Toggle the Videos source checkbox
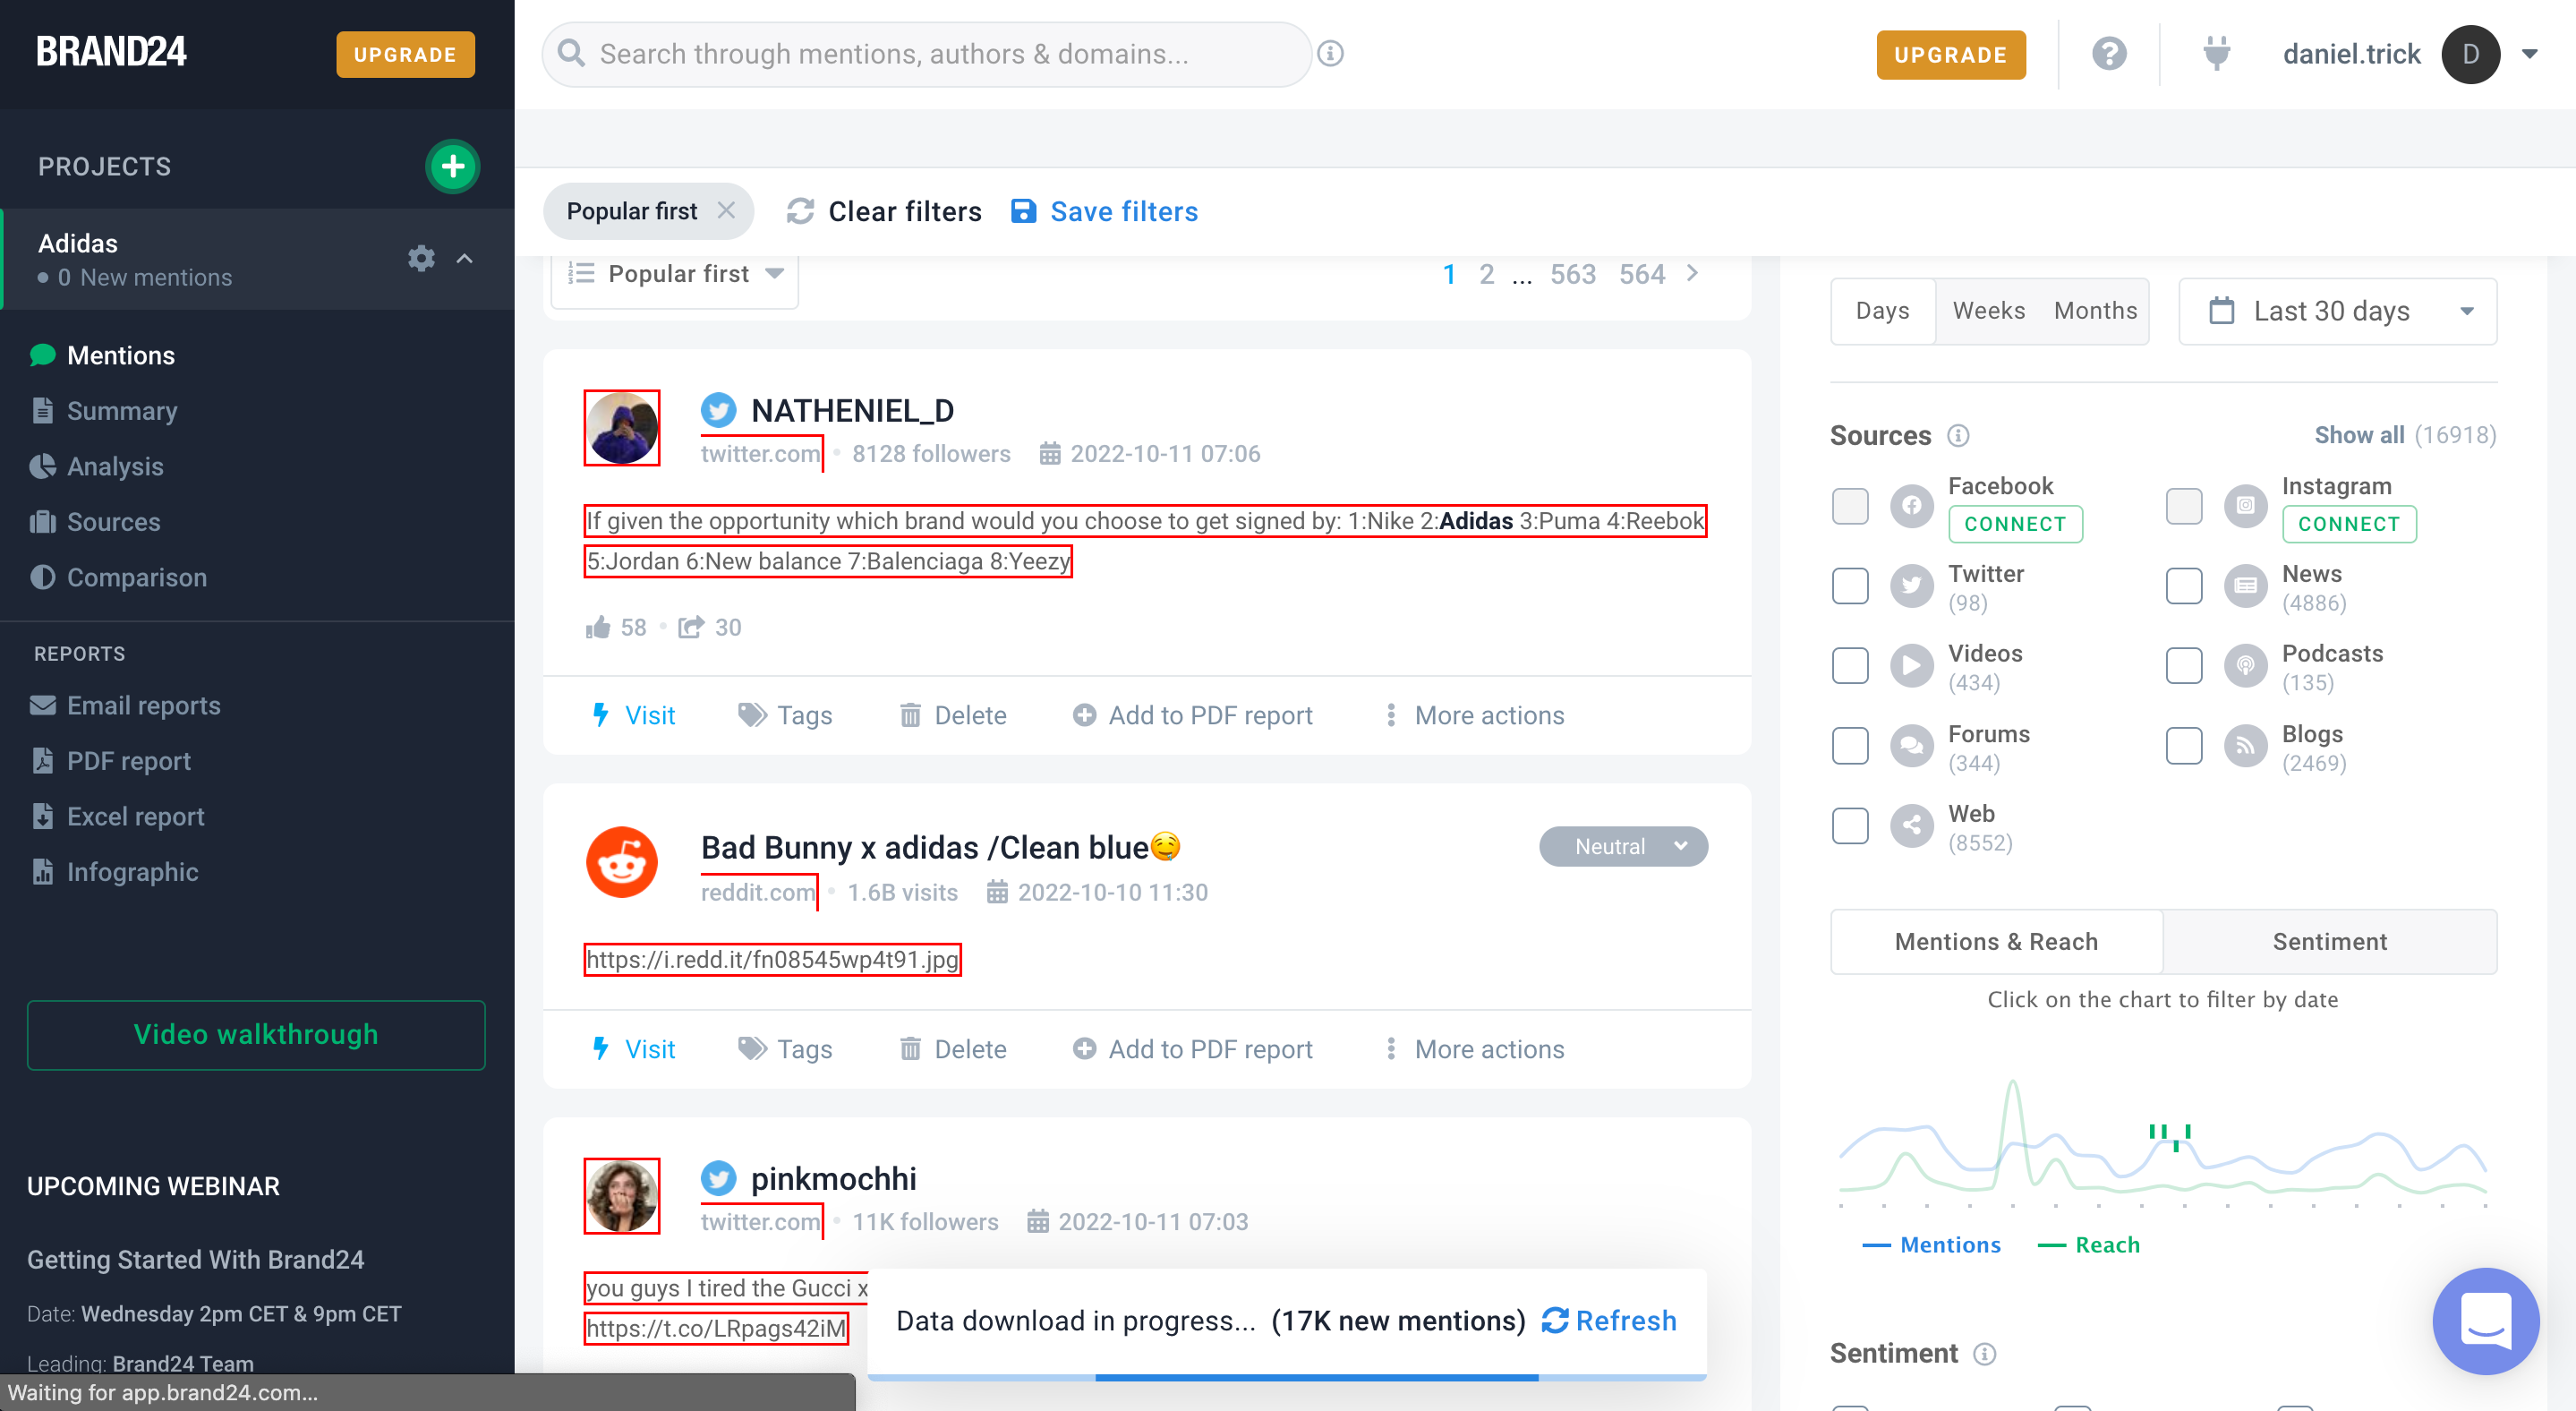The image size is (2576, 1411). (x=1850, y=665)
